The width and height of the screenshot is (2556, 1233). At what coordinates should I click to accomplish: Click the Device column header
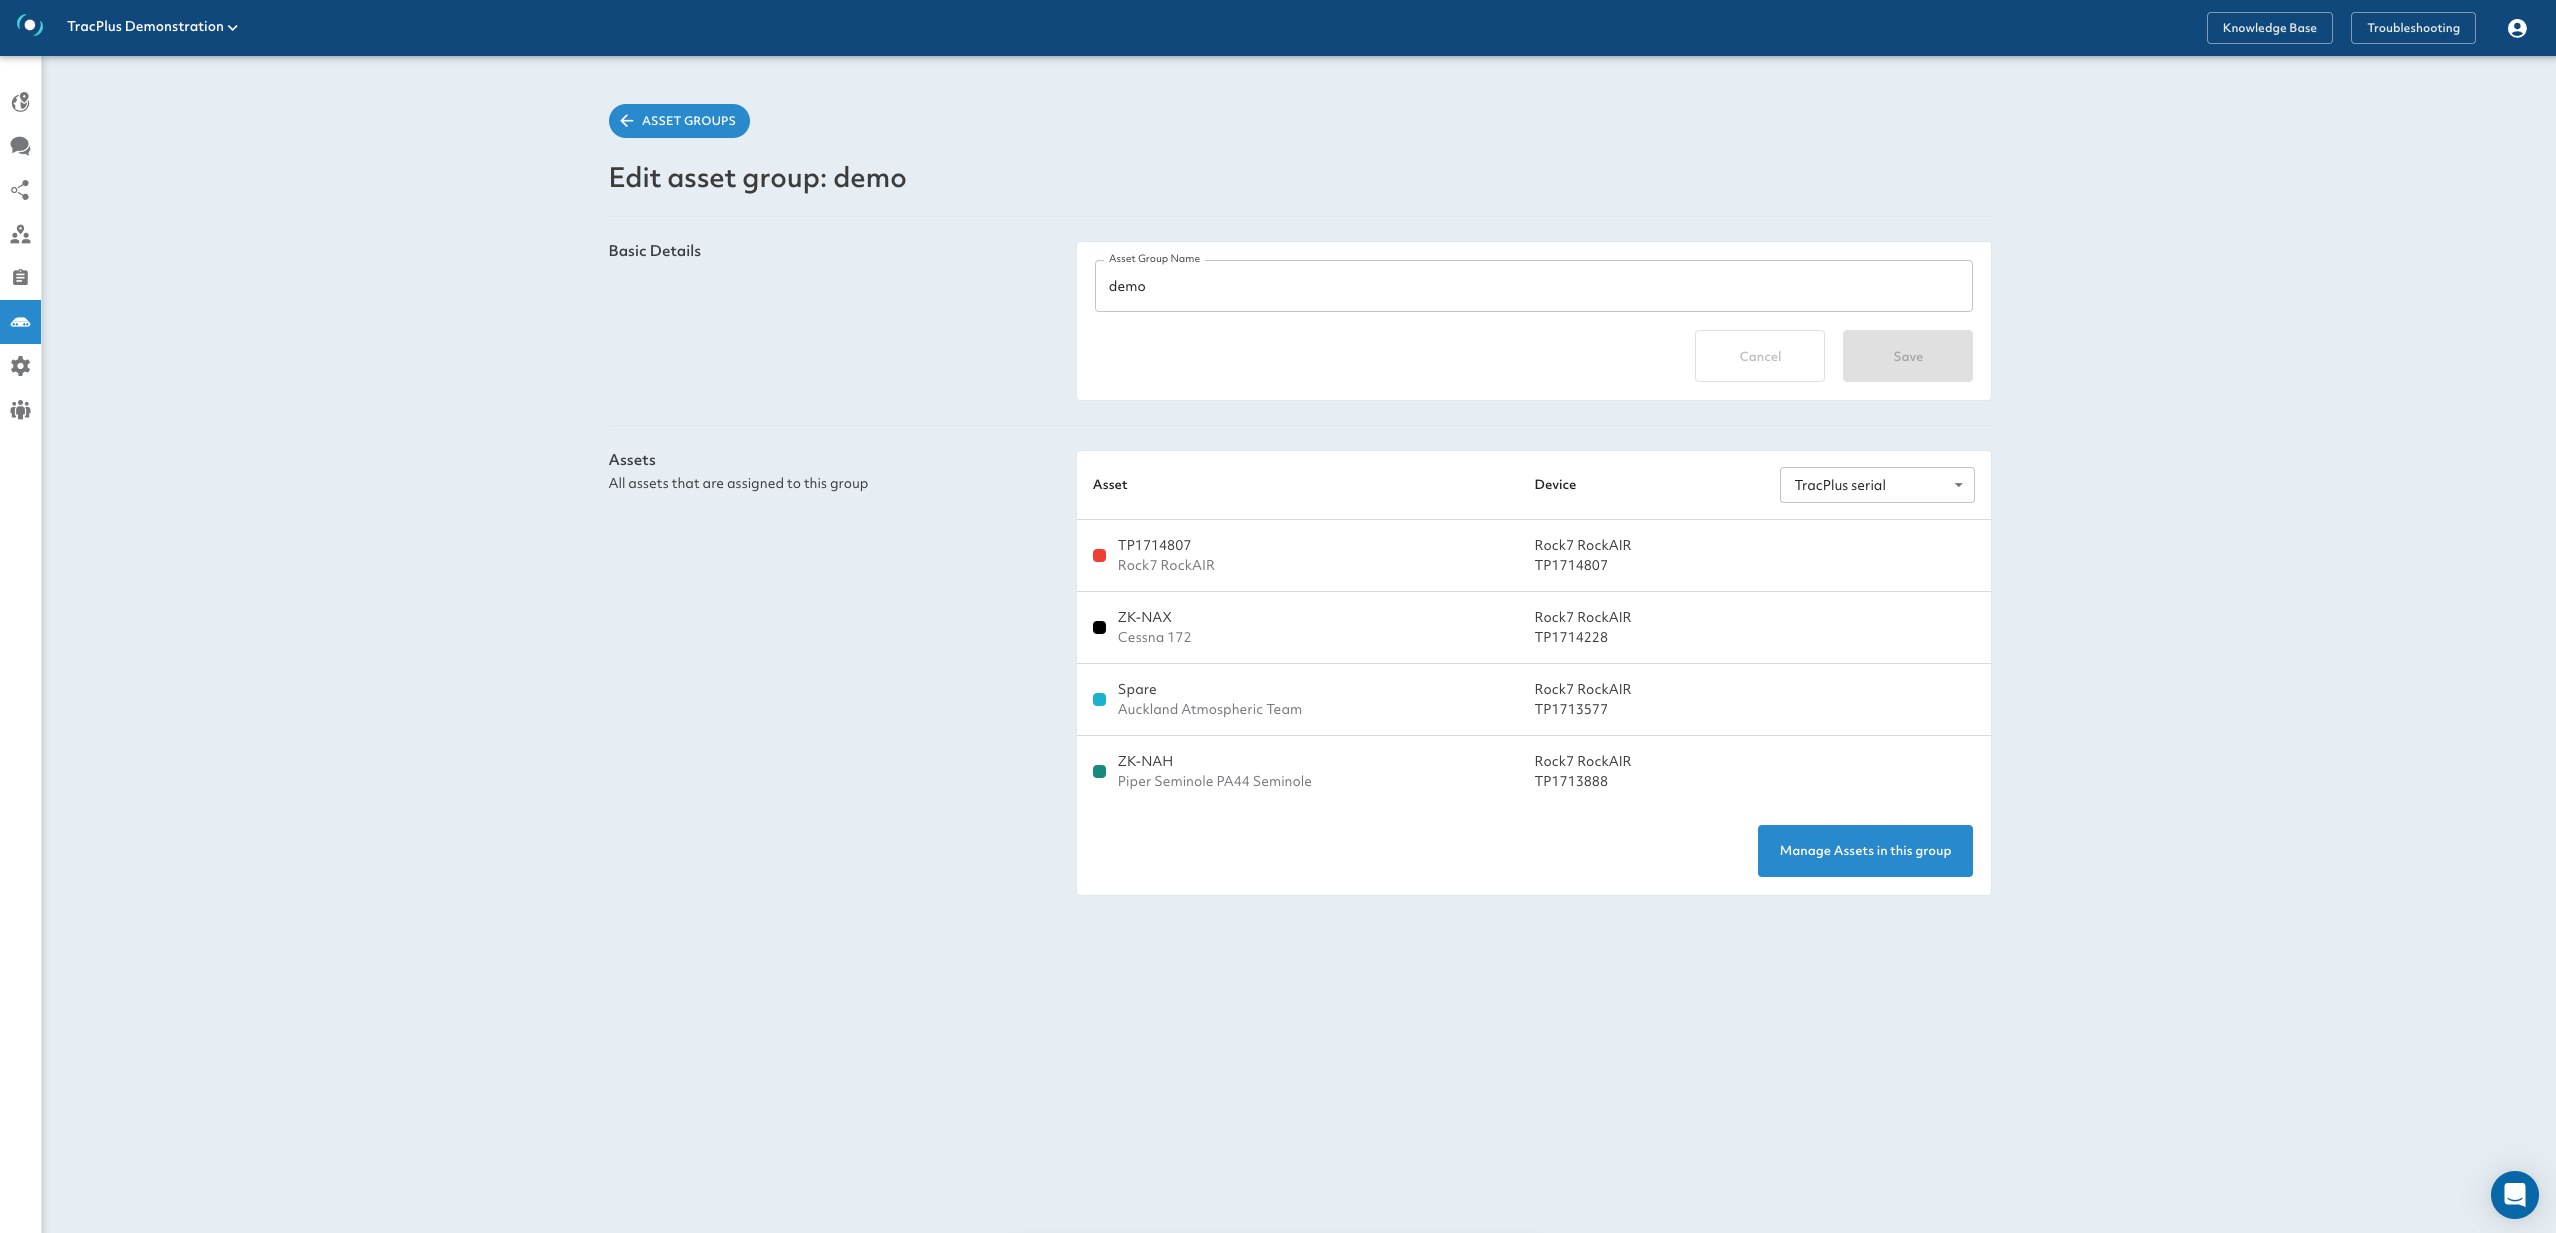(1555, 485)
